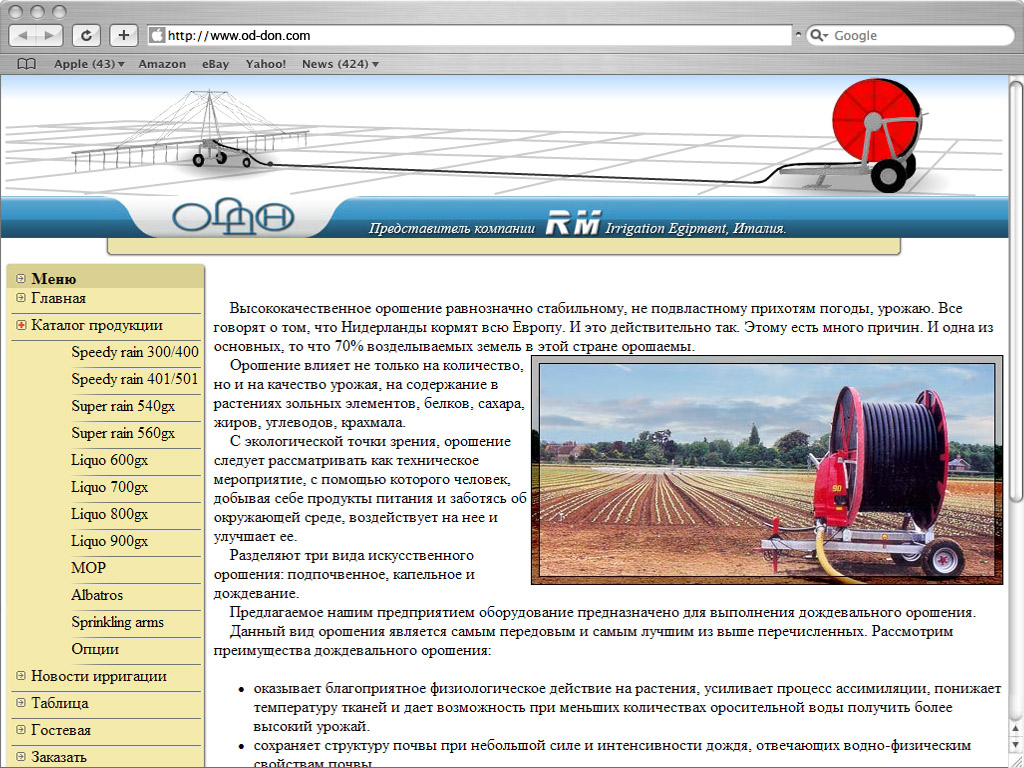Click the irrigation hose reel field photo
The image size is (1024, 768).
[x=766, y=470]
